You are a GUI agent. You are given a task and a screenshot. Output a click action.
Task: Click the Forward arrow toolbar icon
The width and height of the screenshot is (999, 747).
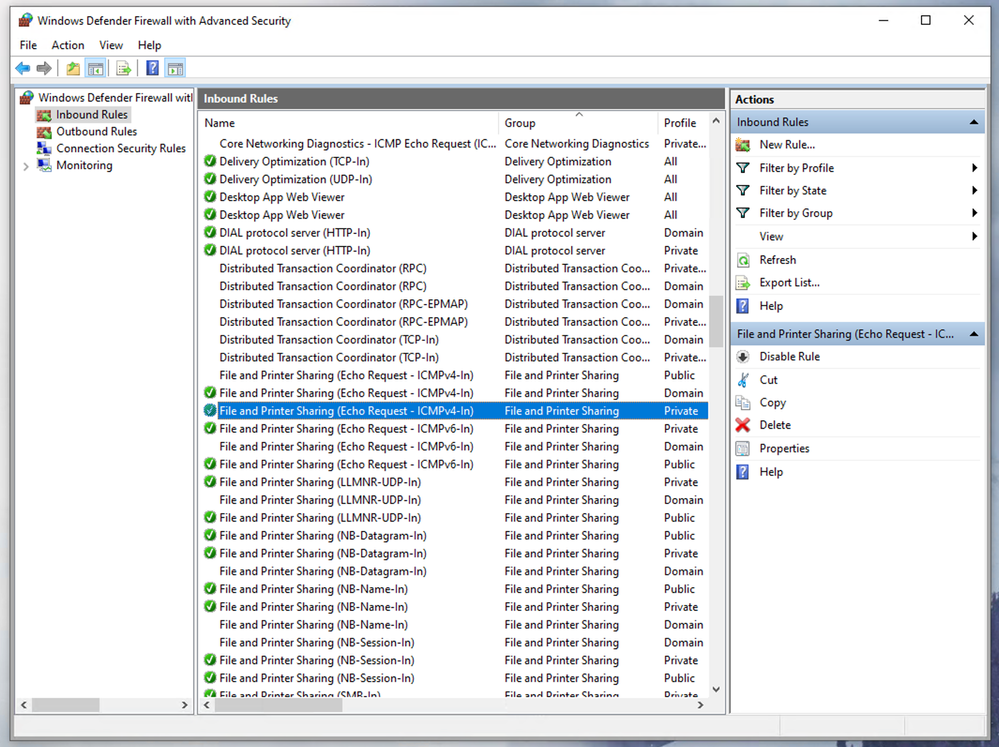tap(44, 68)
